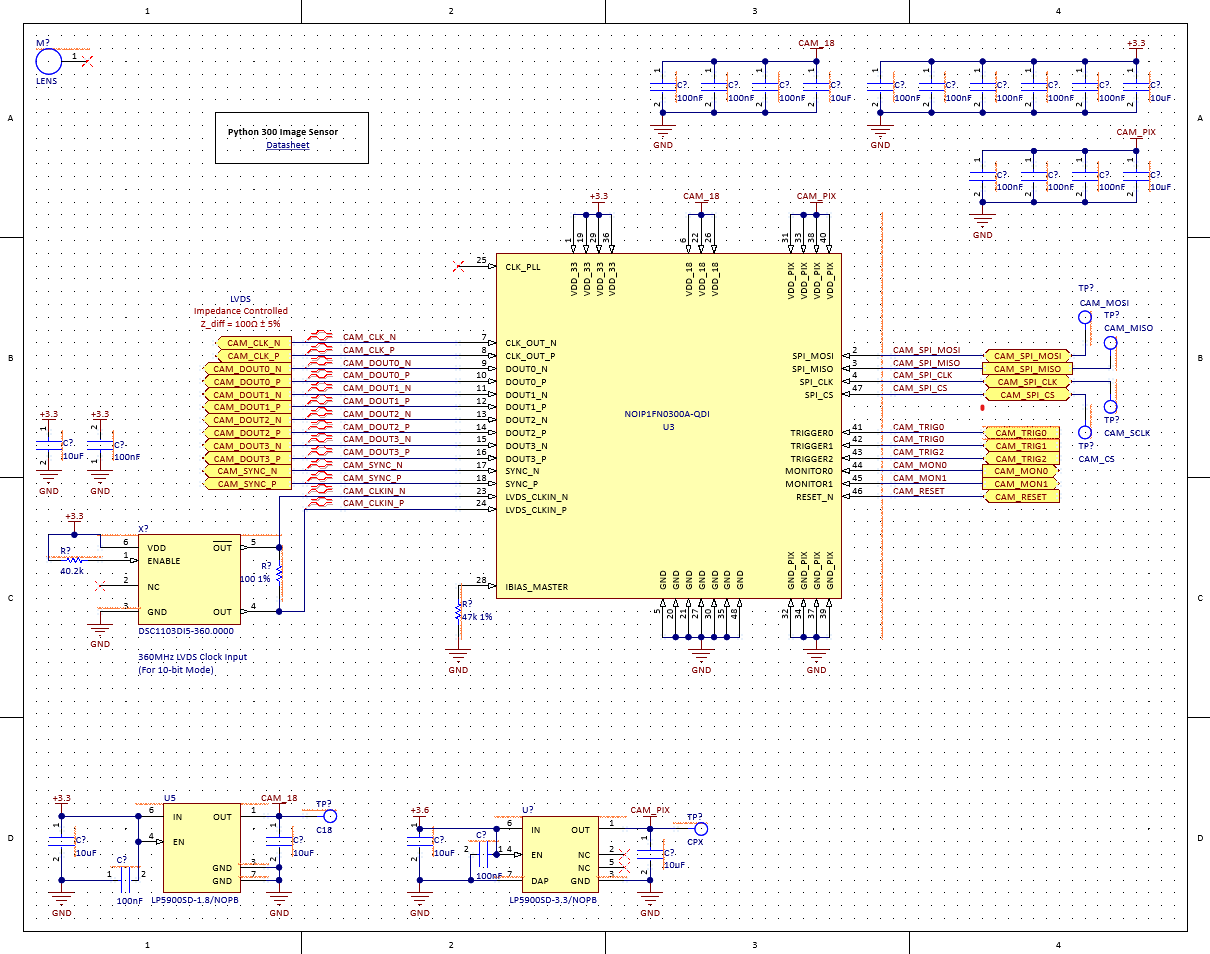Viewport: 1210px width, 954px height.
Task: Click the CAM_CLKIN_N net label
Action: click(374, 490)
